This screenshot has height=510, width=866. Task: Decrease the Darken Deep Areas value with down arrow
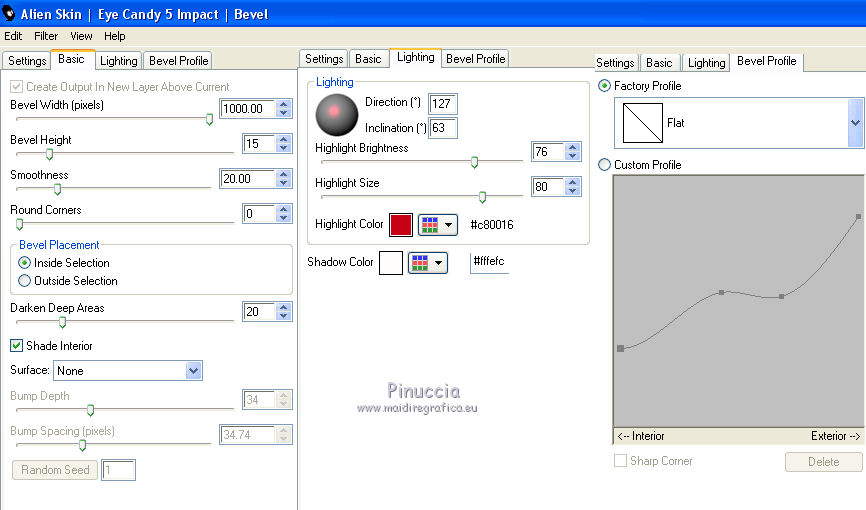click(x=284, y=316)
